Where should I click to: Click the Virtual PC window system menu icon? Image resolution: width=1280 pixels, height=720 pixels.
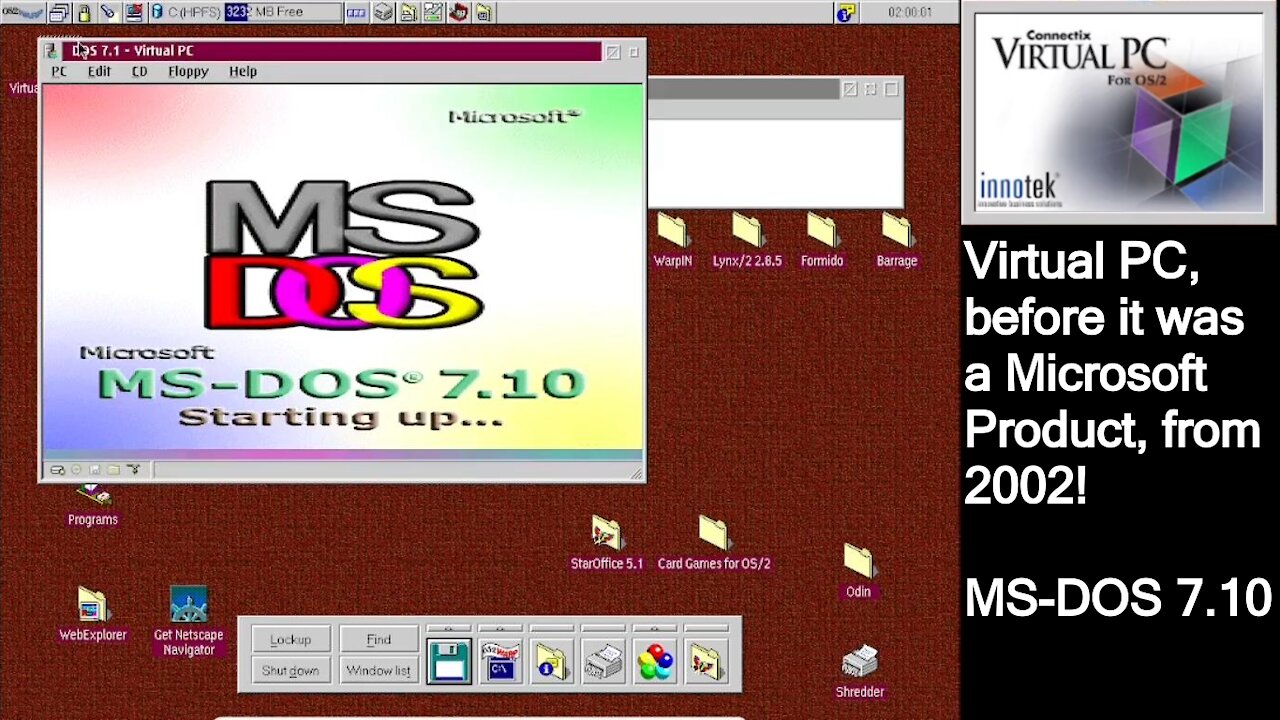52,50
